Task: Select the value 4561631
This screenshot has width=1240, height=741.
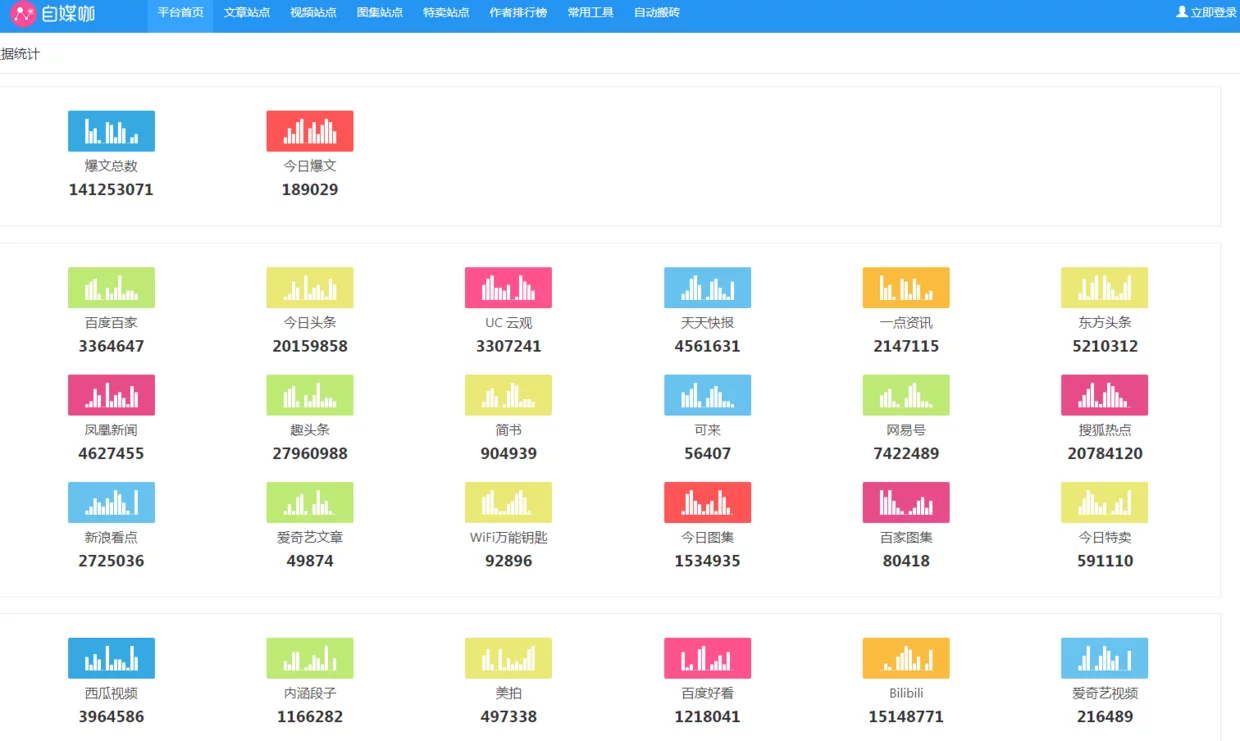Action: point(707,346)
